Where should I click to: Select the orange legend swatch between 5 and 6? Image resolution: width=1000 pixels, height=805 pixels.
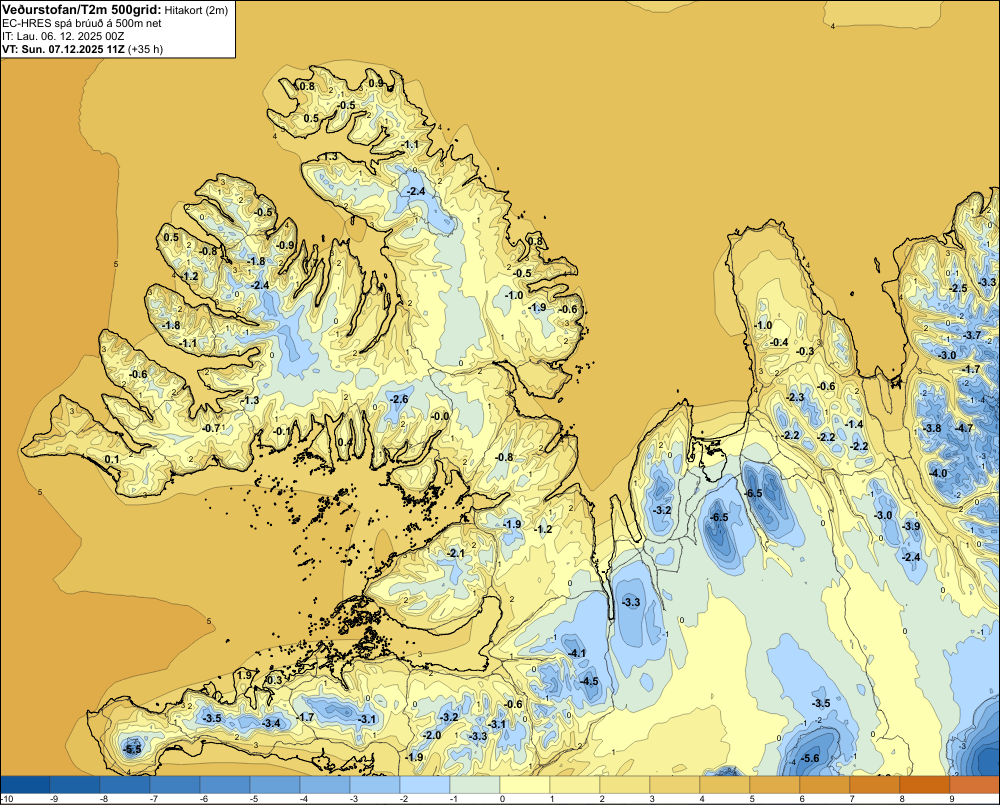[776, 785]
